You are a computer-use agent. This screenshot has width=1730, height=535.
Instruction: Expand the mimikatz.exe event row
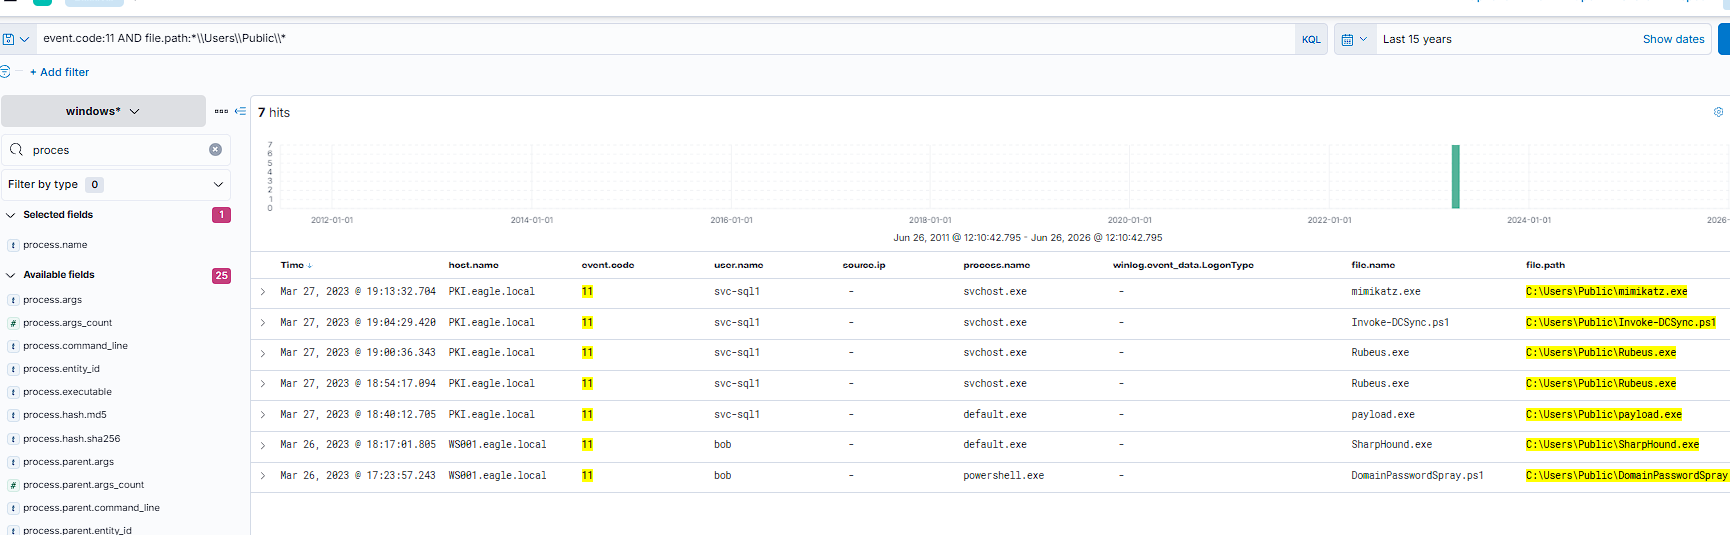pyautogui.click(x=263, y=292)
